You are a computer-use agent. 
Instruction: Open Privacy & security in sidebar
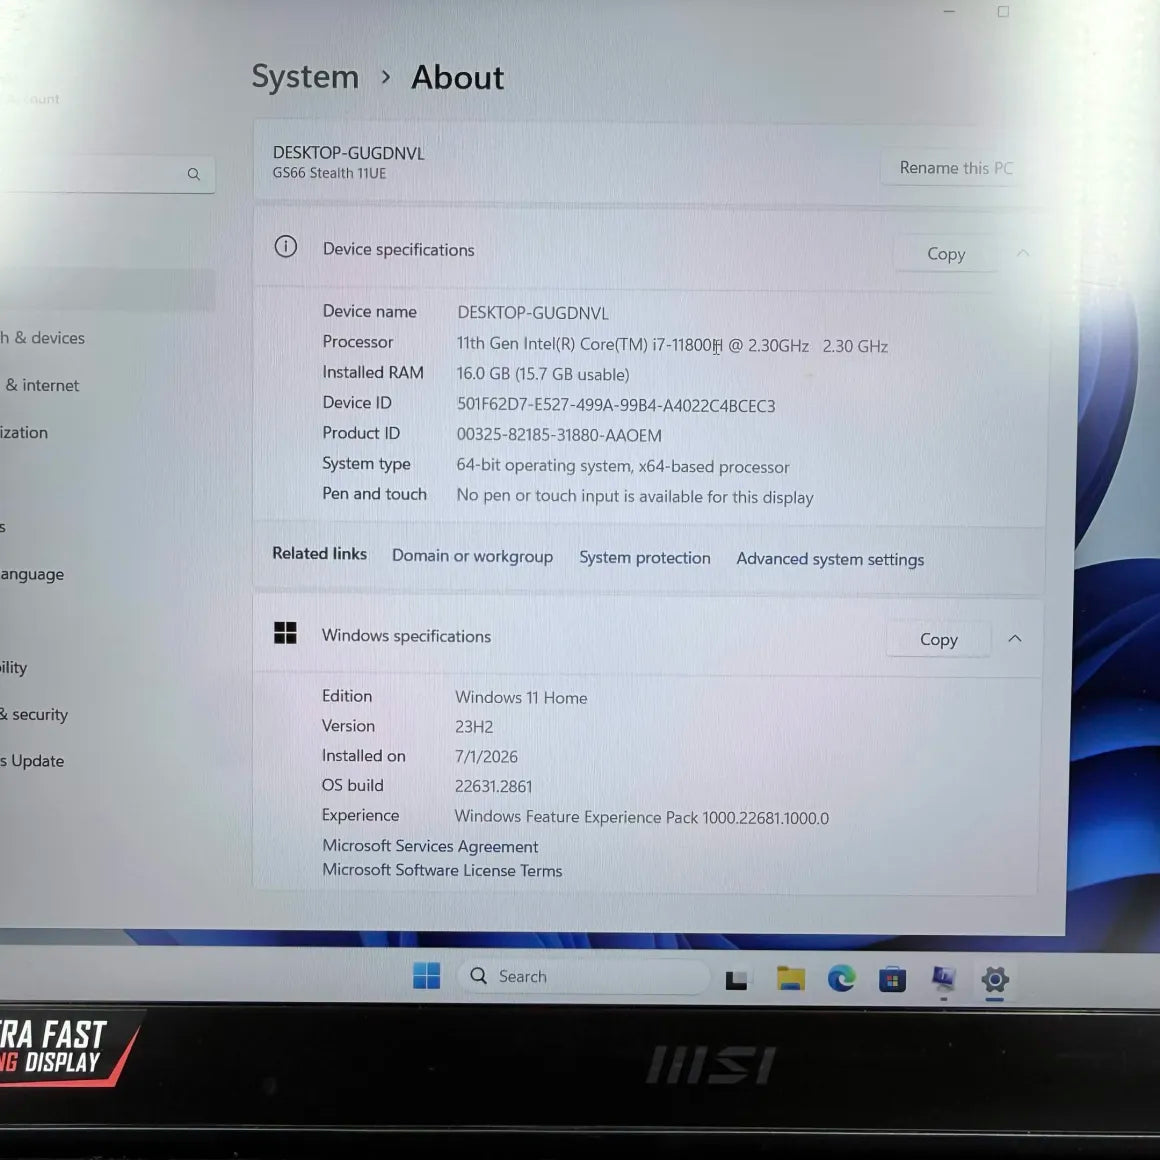(x=36, y=714)
